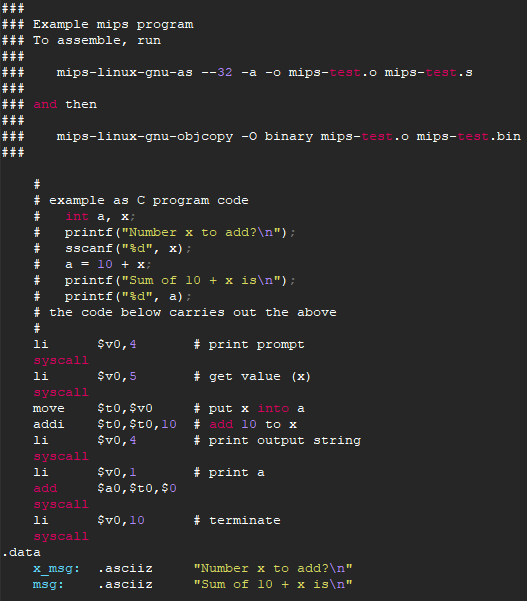Click the last 'syscall' before .data
Image resolution: width=527 pixels, height=601 pixels.
click(x=61, y=536)
